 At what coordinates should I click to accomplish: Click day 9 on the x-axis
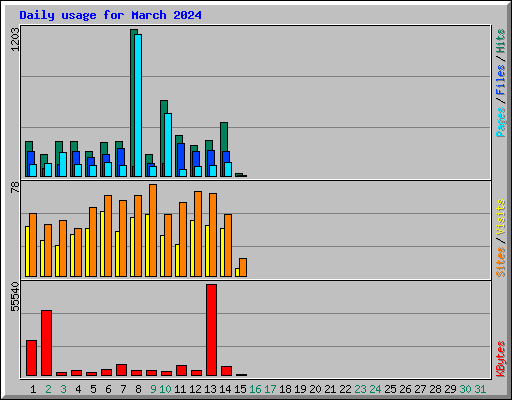pos(153,389)
